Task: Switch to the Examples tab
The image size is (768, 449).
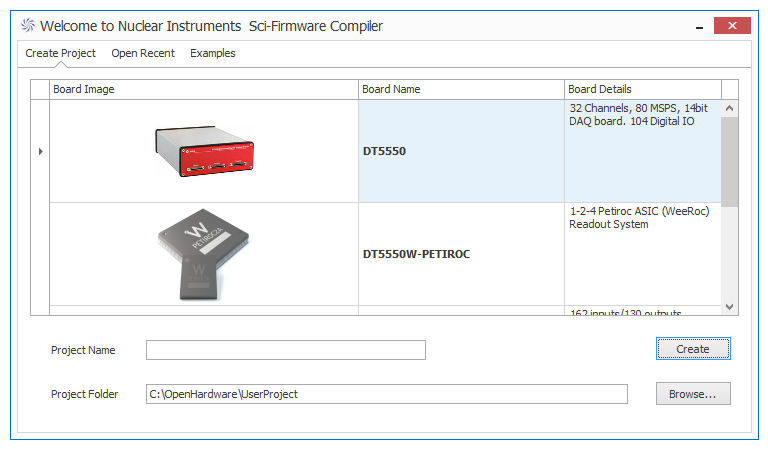Action: pyautogui.click(x=213, y=53)
